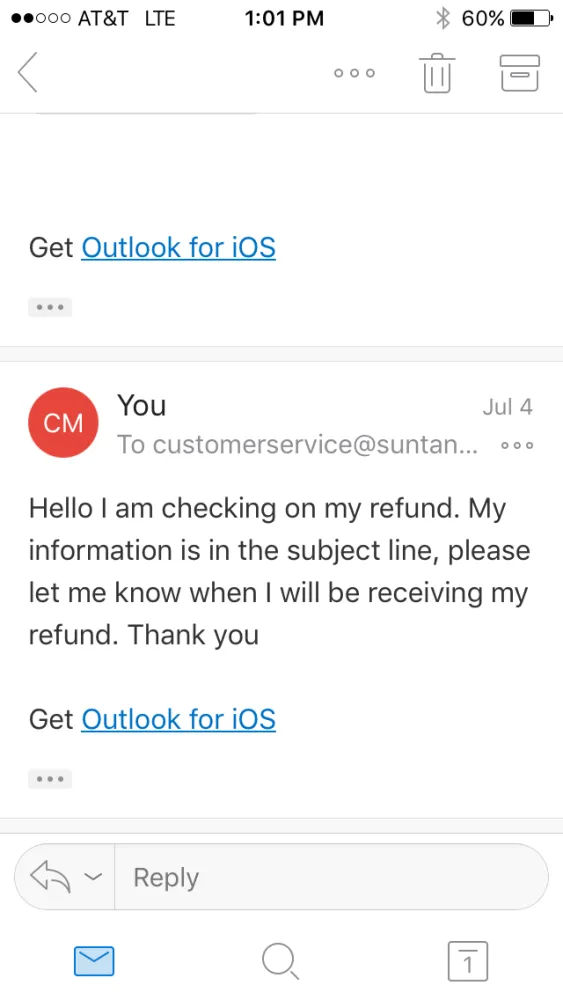Open the Mail tab envelope icon
Screen dimensions: 563x1000
tap(94, 961)
